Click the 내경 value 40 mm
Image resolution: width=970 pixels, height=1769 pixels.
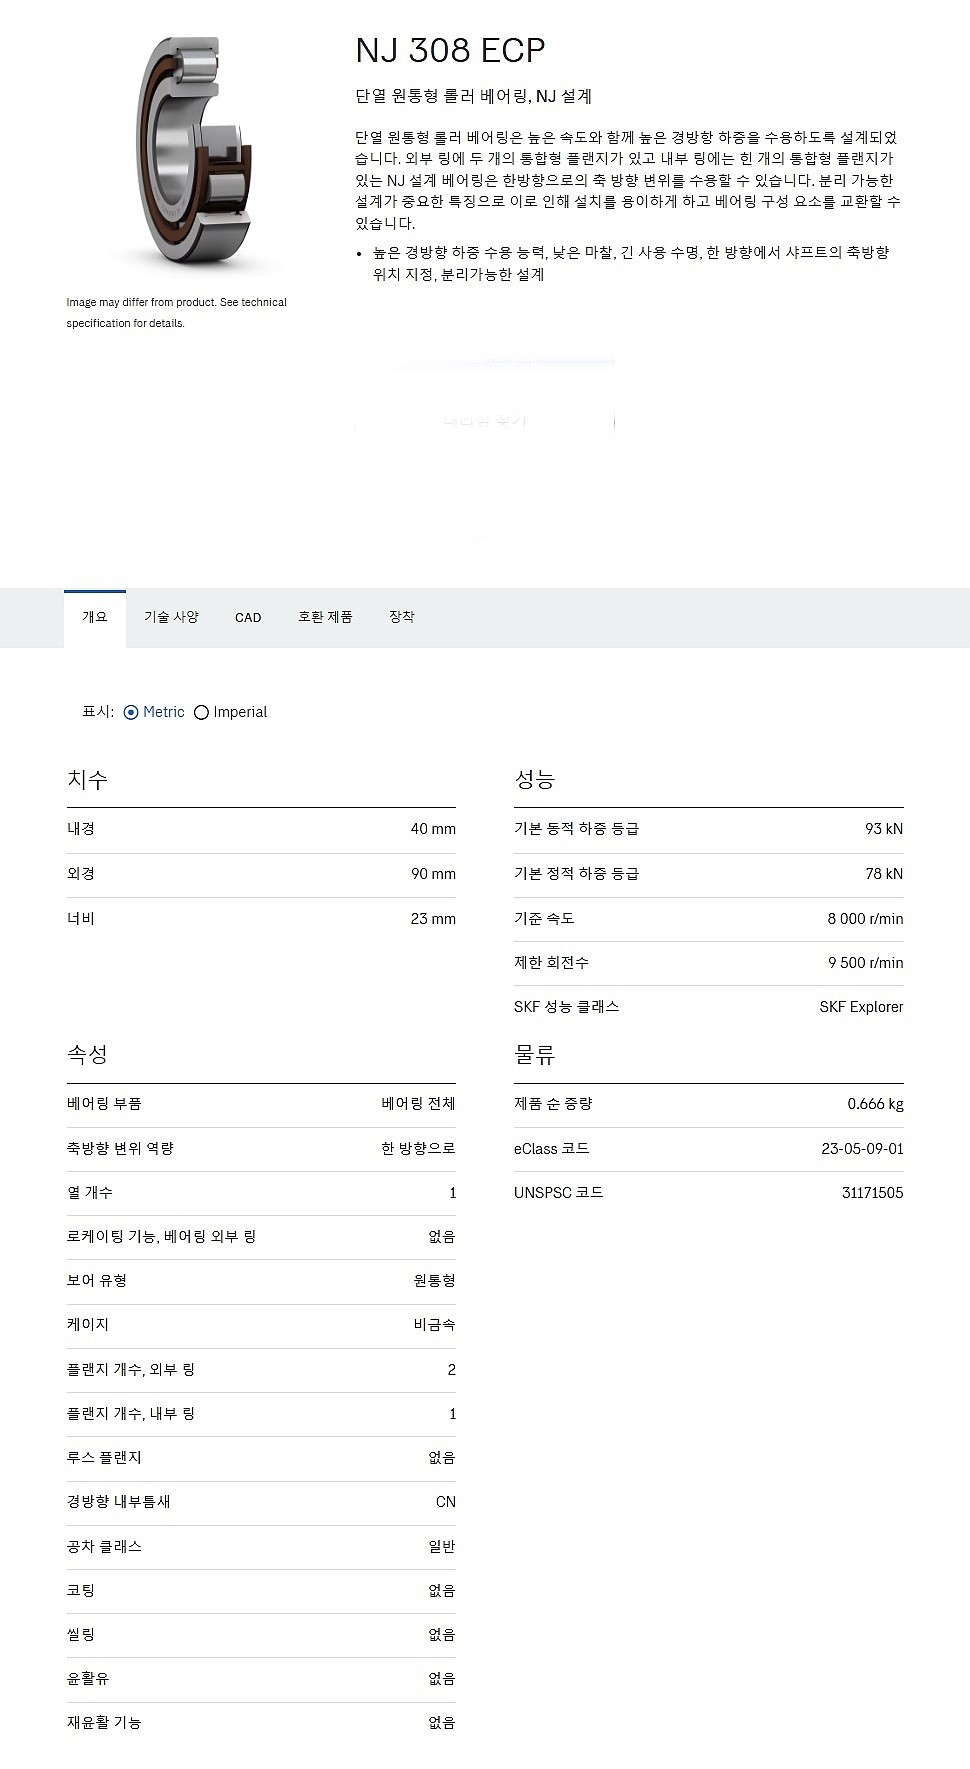(433, 829)
